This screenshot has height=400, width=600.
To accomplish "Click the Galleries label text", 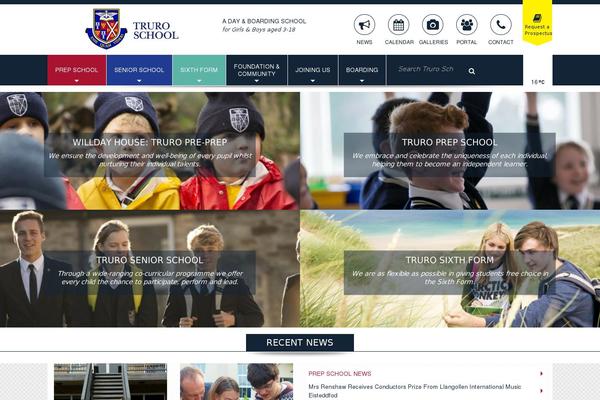I will pos(433,42).
